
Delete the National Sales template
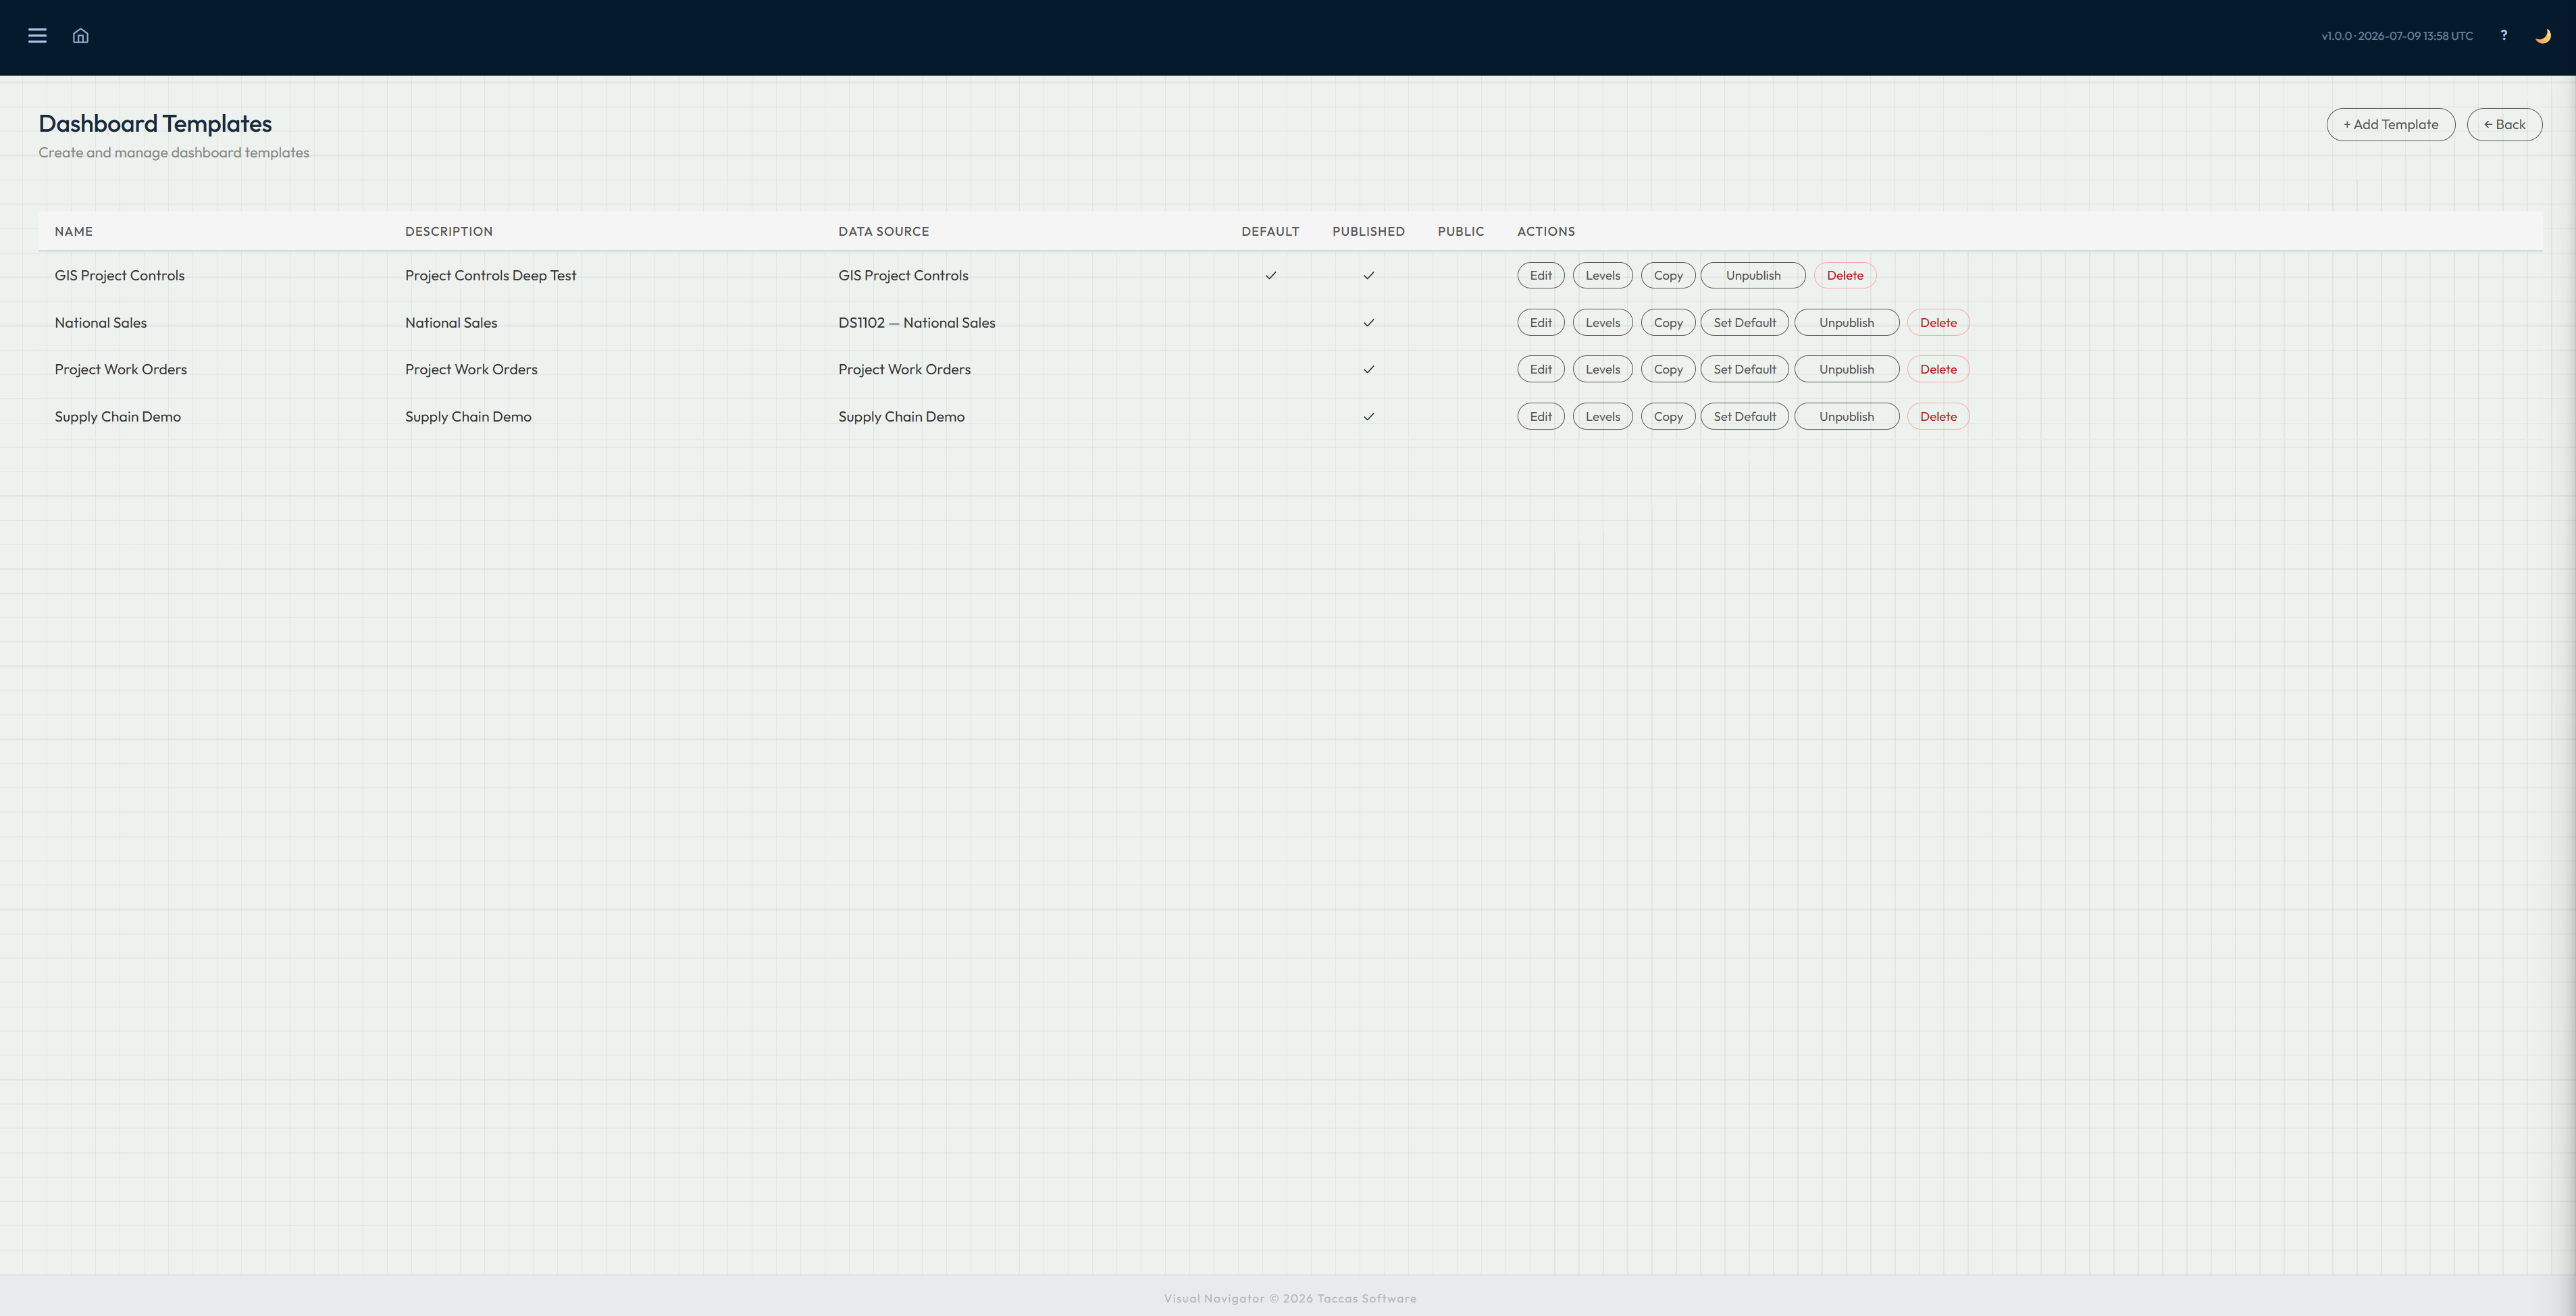point(1938,323)
